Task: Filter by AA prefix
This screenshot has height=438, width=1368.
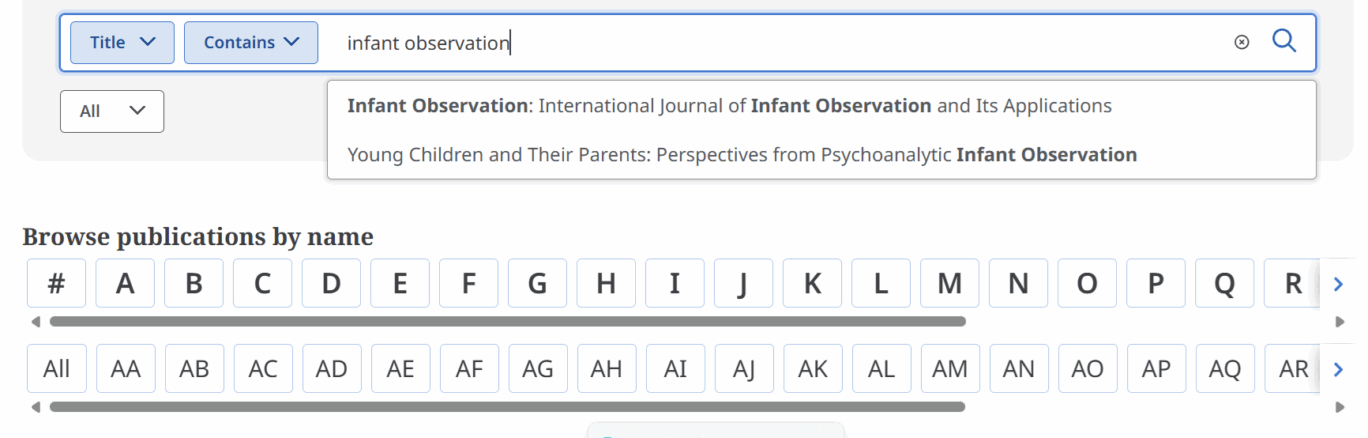Action: coord(126,369)
